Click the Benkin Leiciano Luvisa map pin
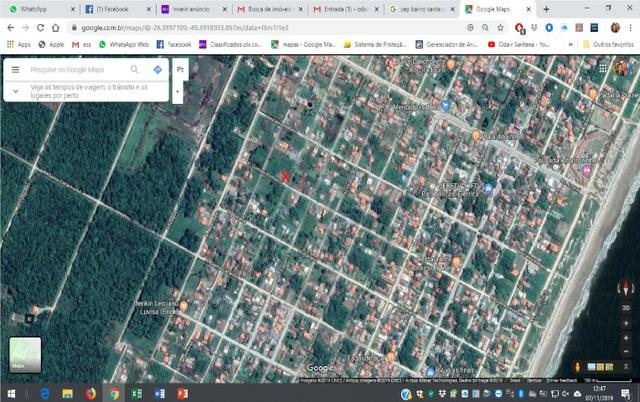 click(184, 306)
